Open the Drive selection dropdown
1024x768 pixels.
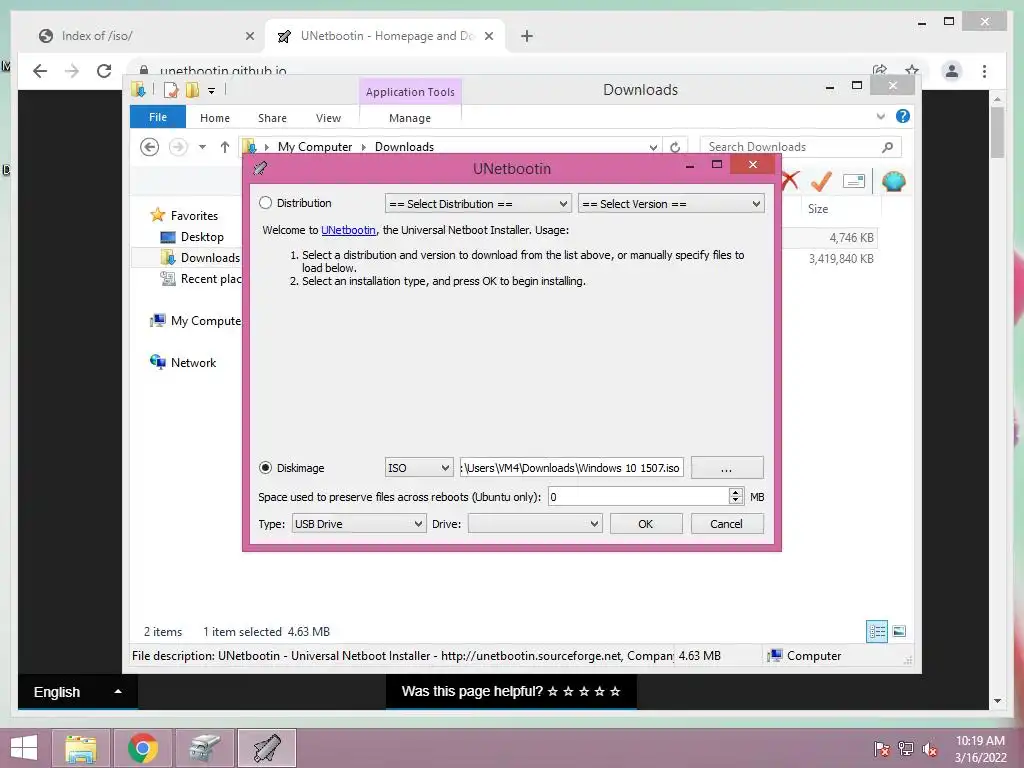(x=535, y=524)
